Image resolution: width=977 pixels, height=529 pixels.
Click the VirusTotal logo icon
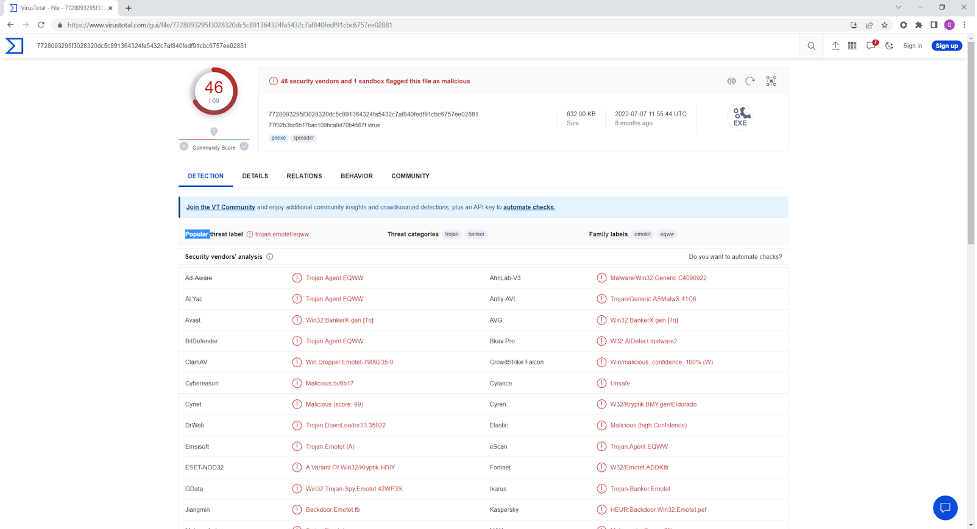pos(14,45)
